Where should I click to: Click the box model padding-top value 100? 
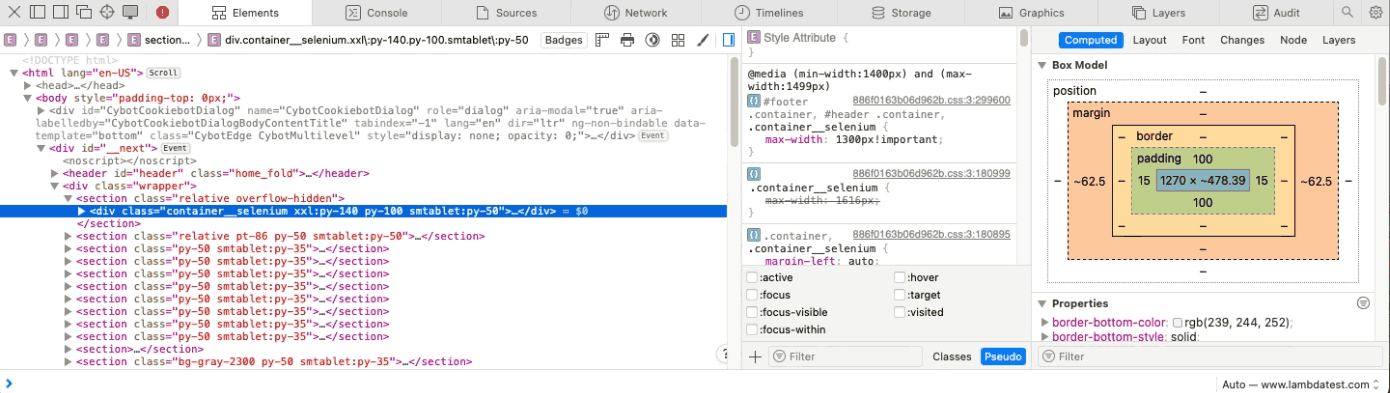point(1202,159)
